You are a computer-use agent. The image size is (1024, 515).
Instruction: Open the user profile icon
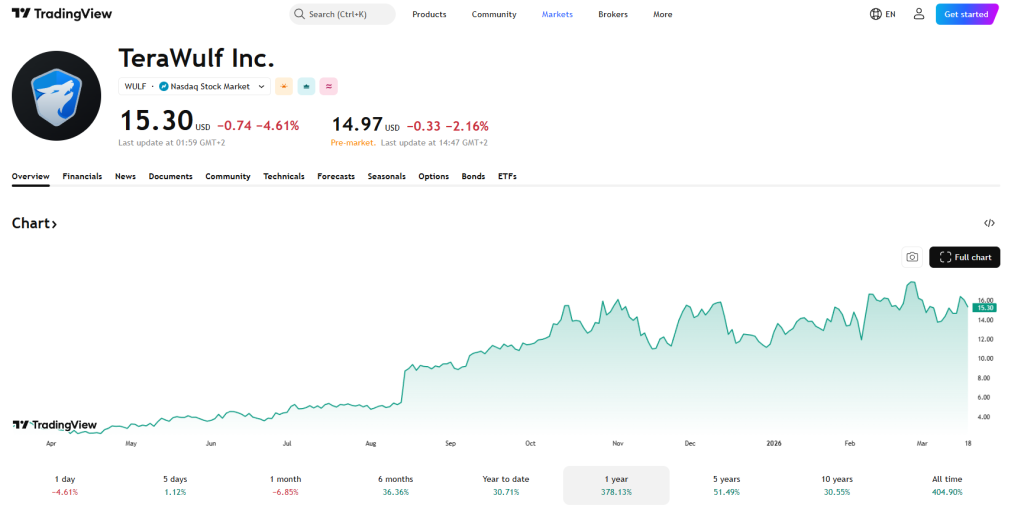pyautogui.click(x=918, y=14)
